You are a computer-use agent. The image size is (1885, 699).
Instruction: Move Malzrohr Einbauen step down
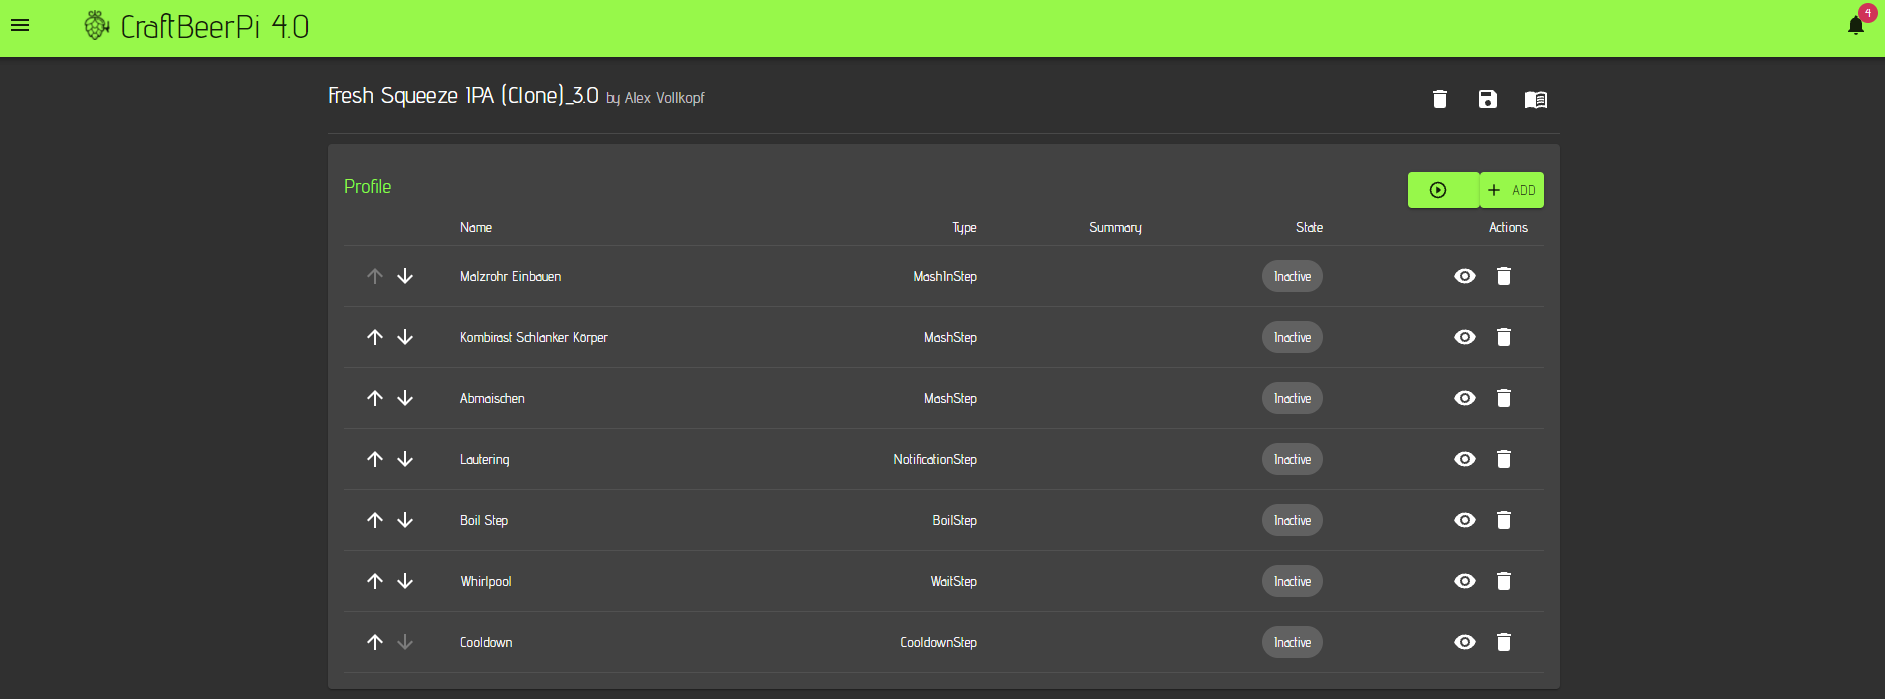coord(405,276)
